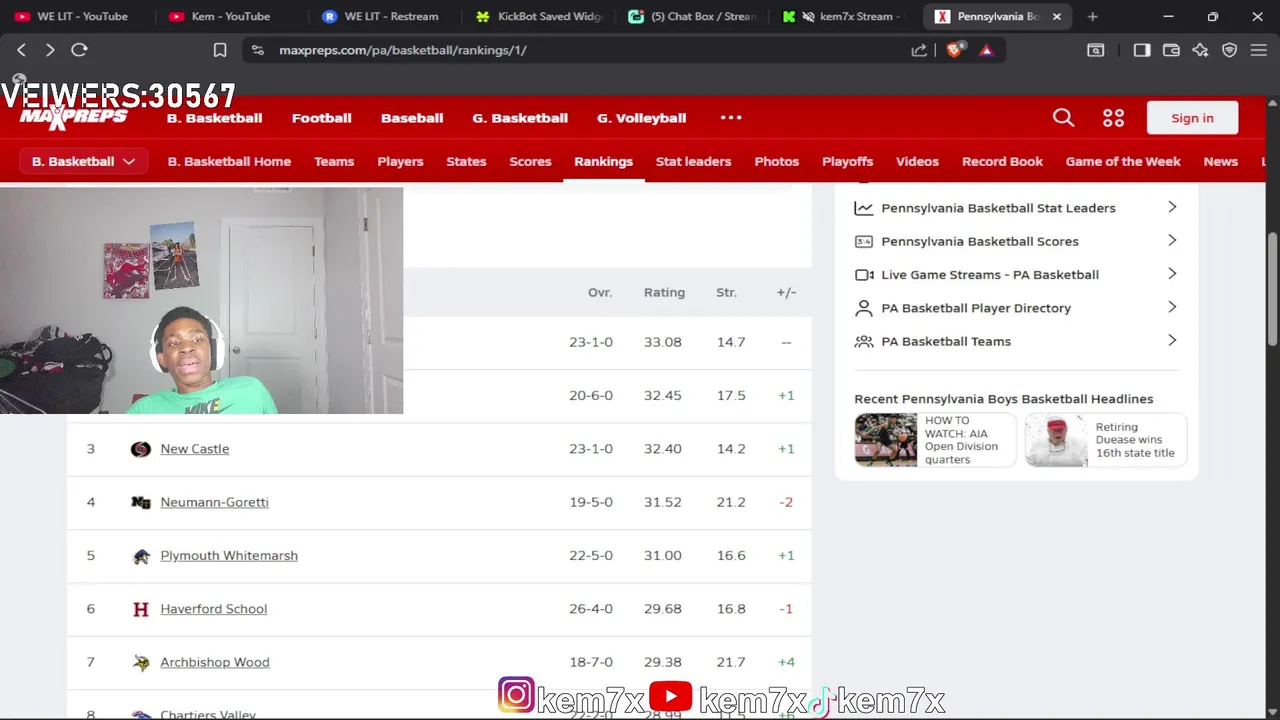Open the Stat leaders subnav item
Viewport: 1280px width, 720px height.
click(x=693, y=161)
